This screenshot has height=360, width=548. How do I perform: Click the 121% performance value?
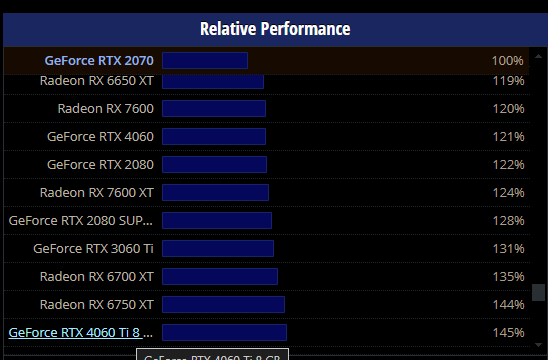tap(508, 137)
